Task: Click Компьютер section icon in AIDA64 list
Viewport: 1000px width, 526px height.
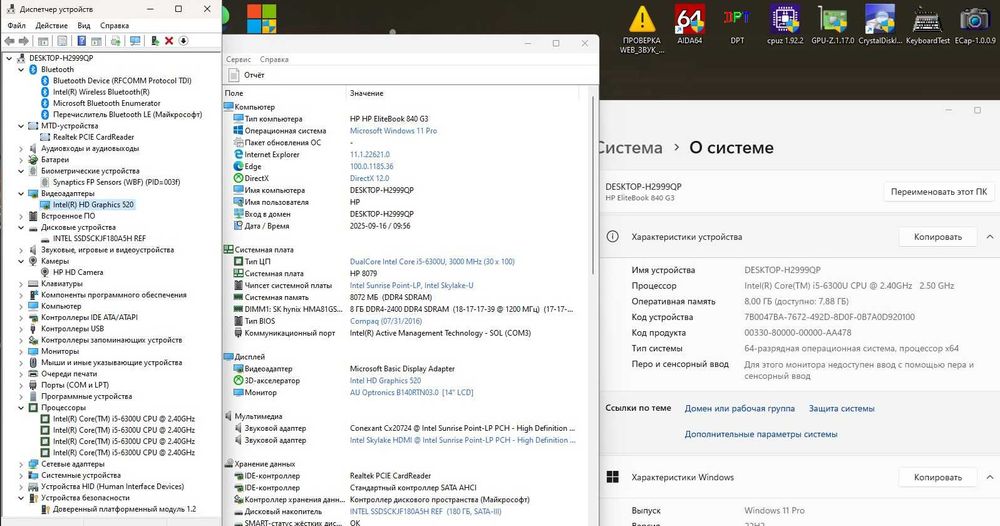Action: [x=228, y=107]
